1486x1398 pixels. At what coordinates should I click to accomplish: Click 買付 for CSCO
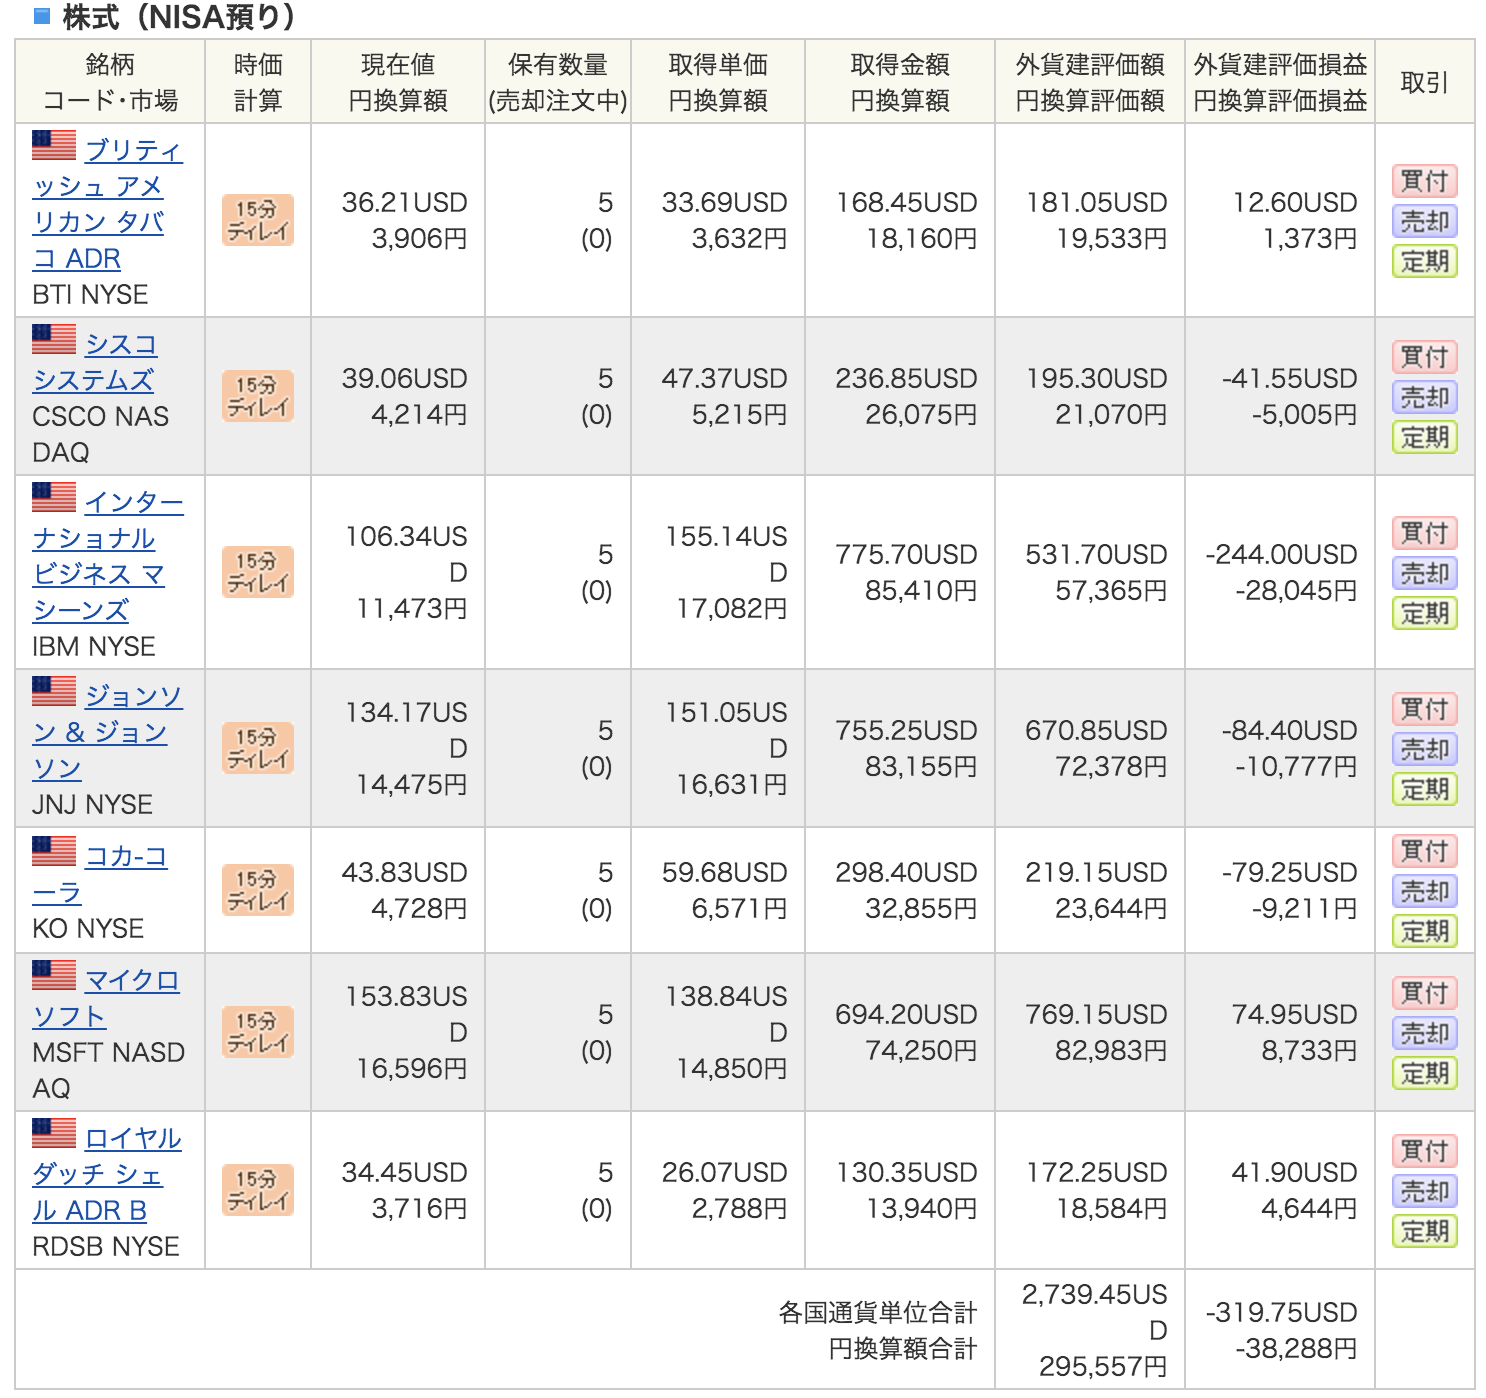coord(1425,357)
